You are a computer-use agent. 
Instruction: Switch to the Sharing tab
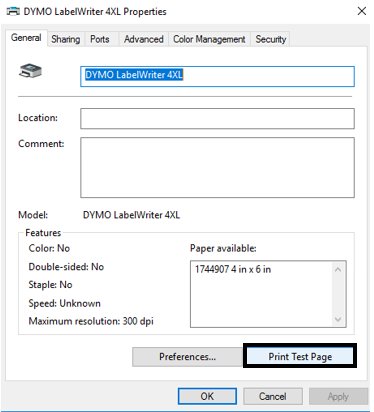pyautogui.click(x=66, y=39)
